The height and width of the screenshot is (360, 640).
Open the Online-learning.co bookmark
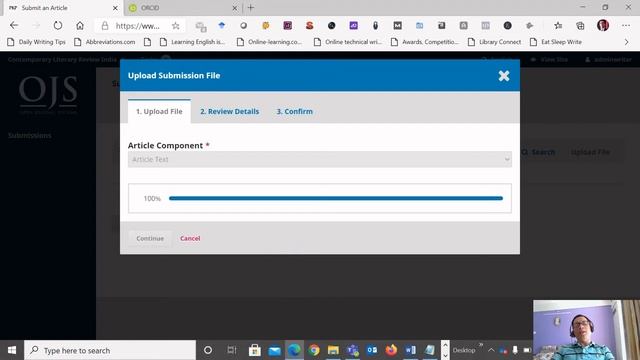[x=269, y=42]
